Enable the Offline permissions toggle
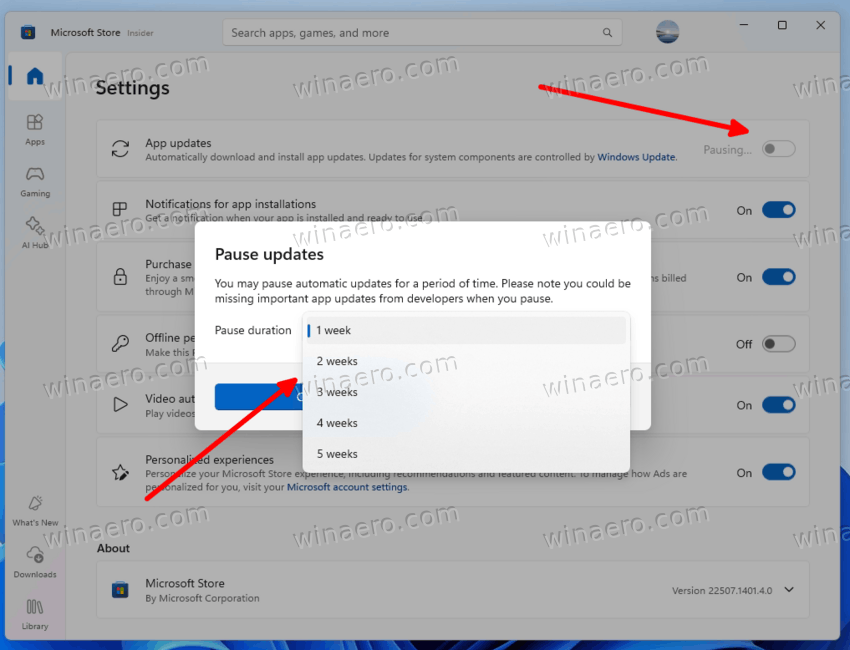This screenshot has width=850, height=650. click(x=778, y=344)
